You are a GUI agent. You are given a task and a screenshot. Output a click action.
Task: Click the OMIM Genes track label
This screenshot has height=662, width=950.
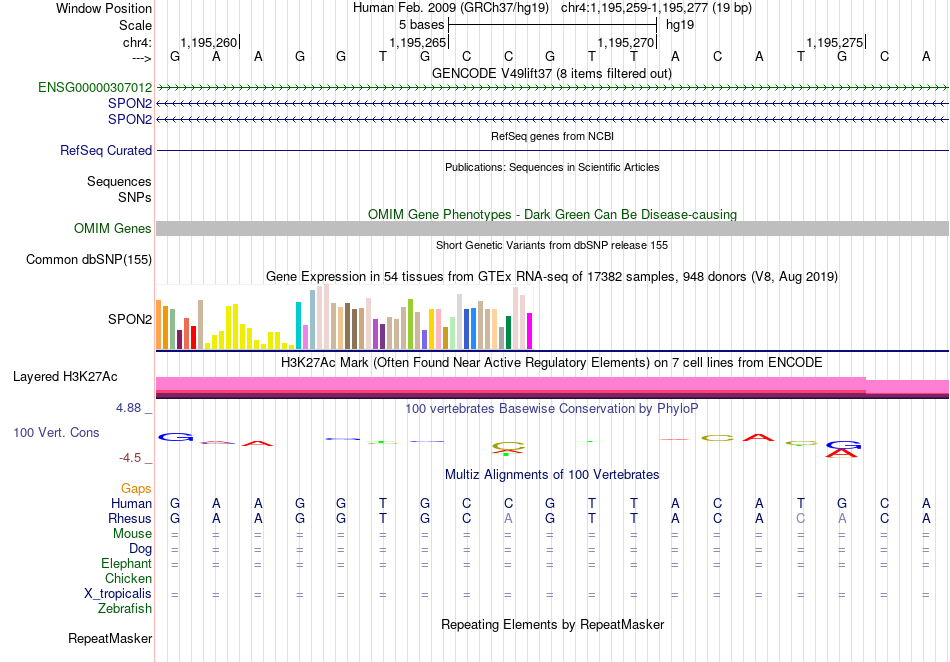pos(113,228)
